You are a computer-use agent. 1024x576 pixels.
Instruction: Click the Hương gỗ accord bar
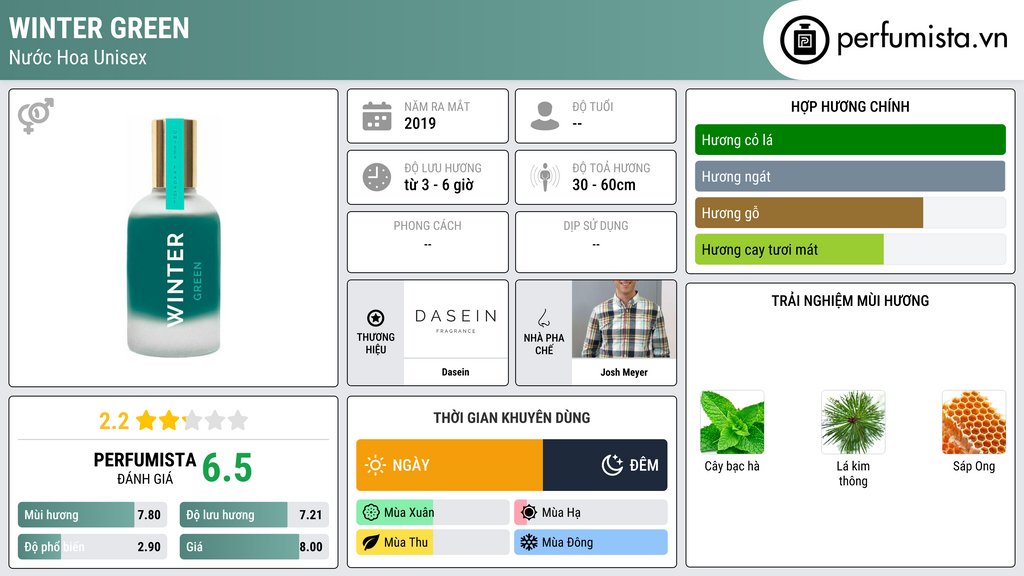pyautogui.click(x=850, y=213)
